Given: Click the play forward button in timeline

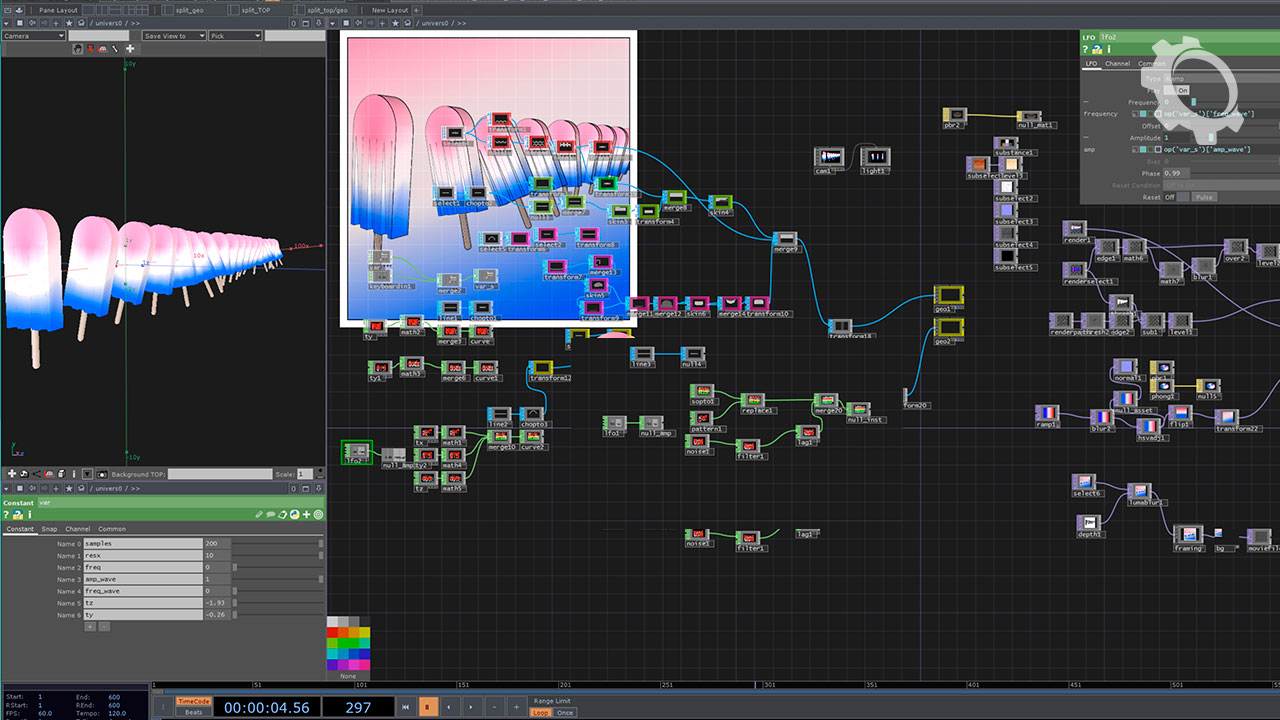Looking at the screenshot, I should click(471, 707).
